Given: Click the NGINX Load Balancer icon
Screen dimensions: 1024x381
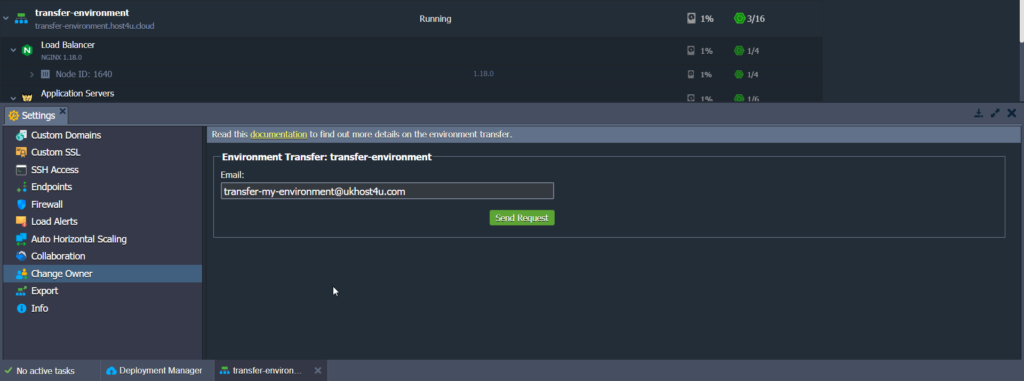Looking at the screenshot, I should [27, 50].
